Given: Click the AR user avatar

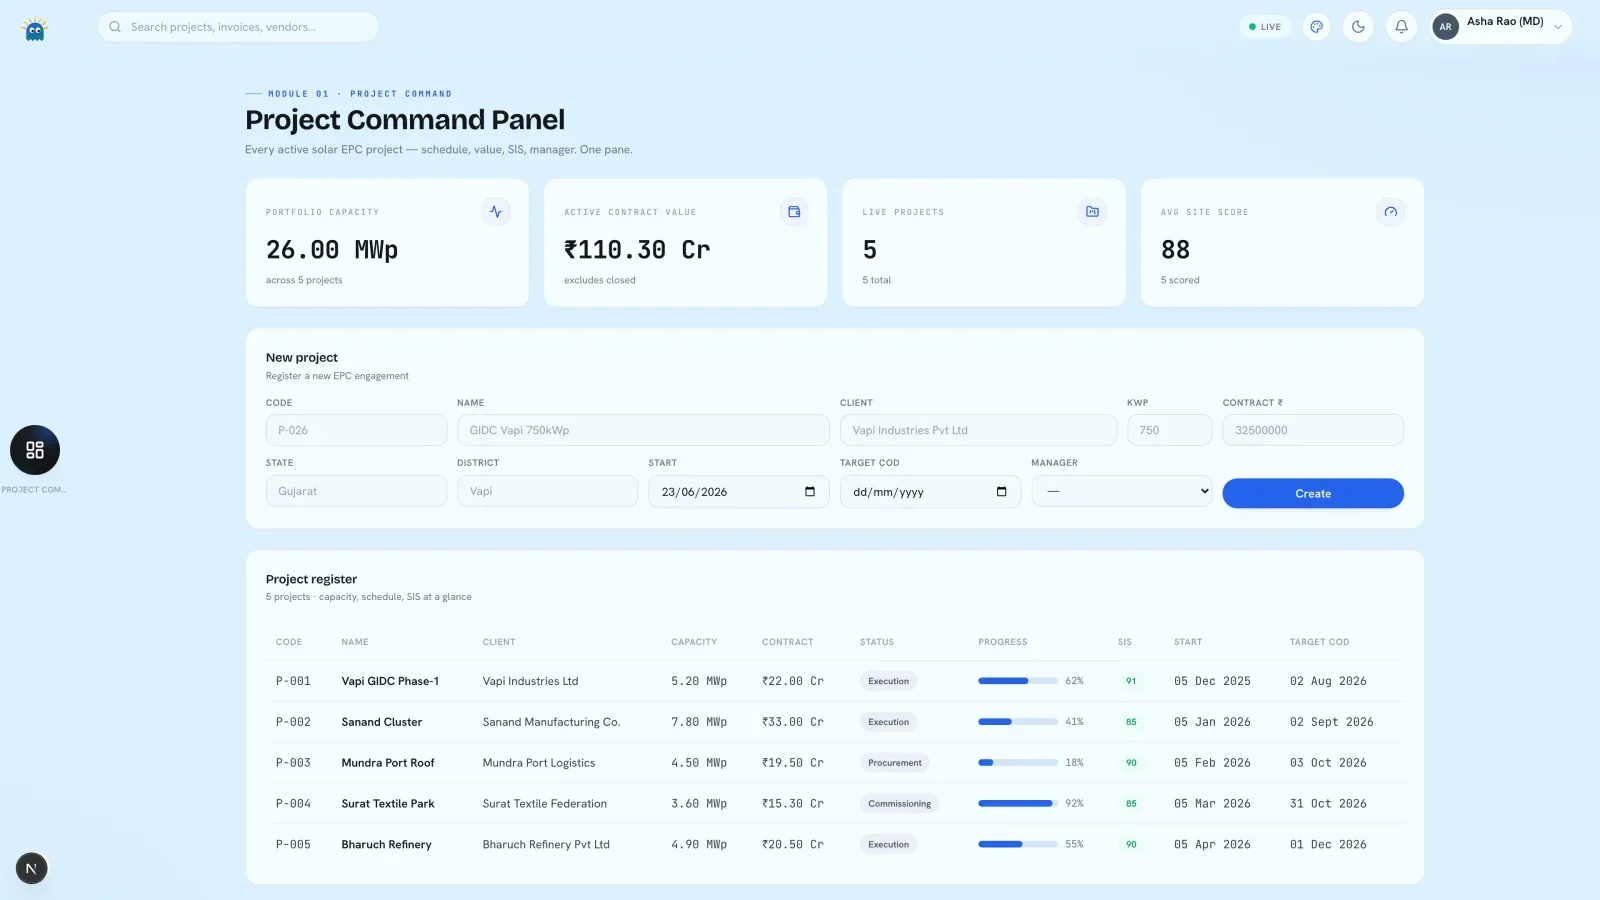Looking at the screenshot, I should click(x=1445, y=27).
